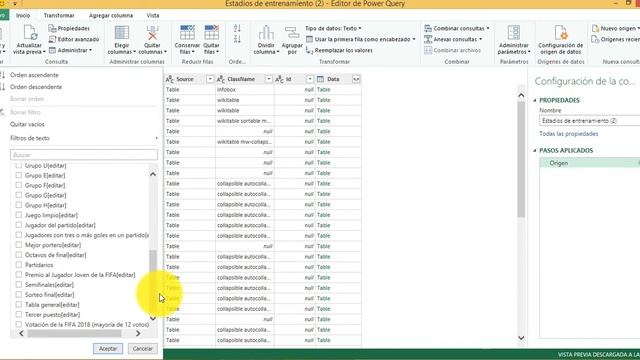The width and height of the screenshot is (640, 360).
Task: Open Propiedades in the Consulta group
Action: click(x=69, y=28)
